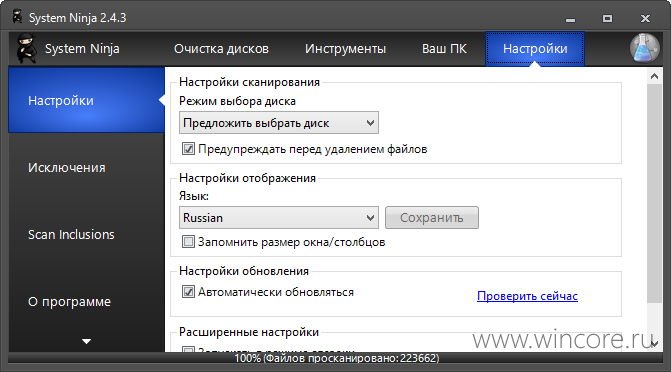Viewport: 671px width, 372px height.
Task: Click the System Ninja ninja logo
Action: click(x=26, y=49)
